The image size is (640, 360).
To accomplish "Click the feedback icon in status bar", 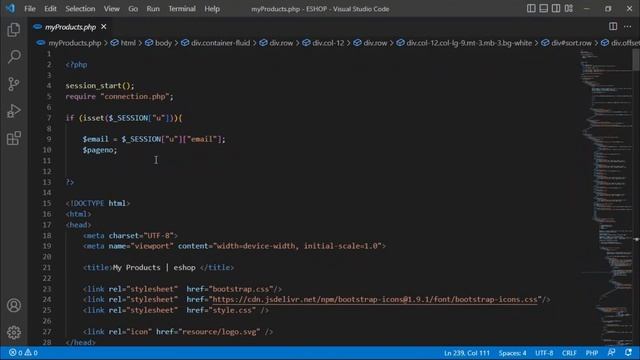I will [611, 353].
